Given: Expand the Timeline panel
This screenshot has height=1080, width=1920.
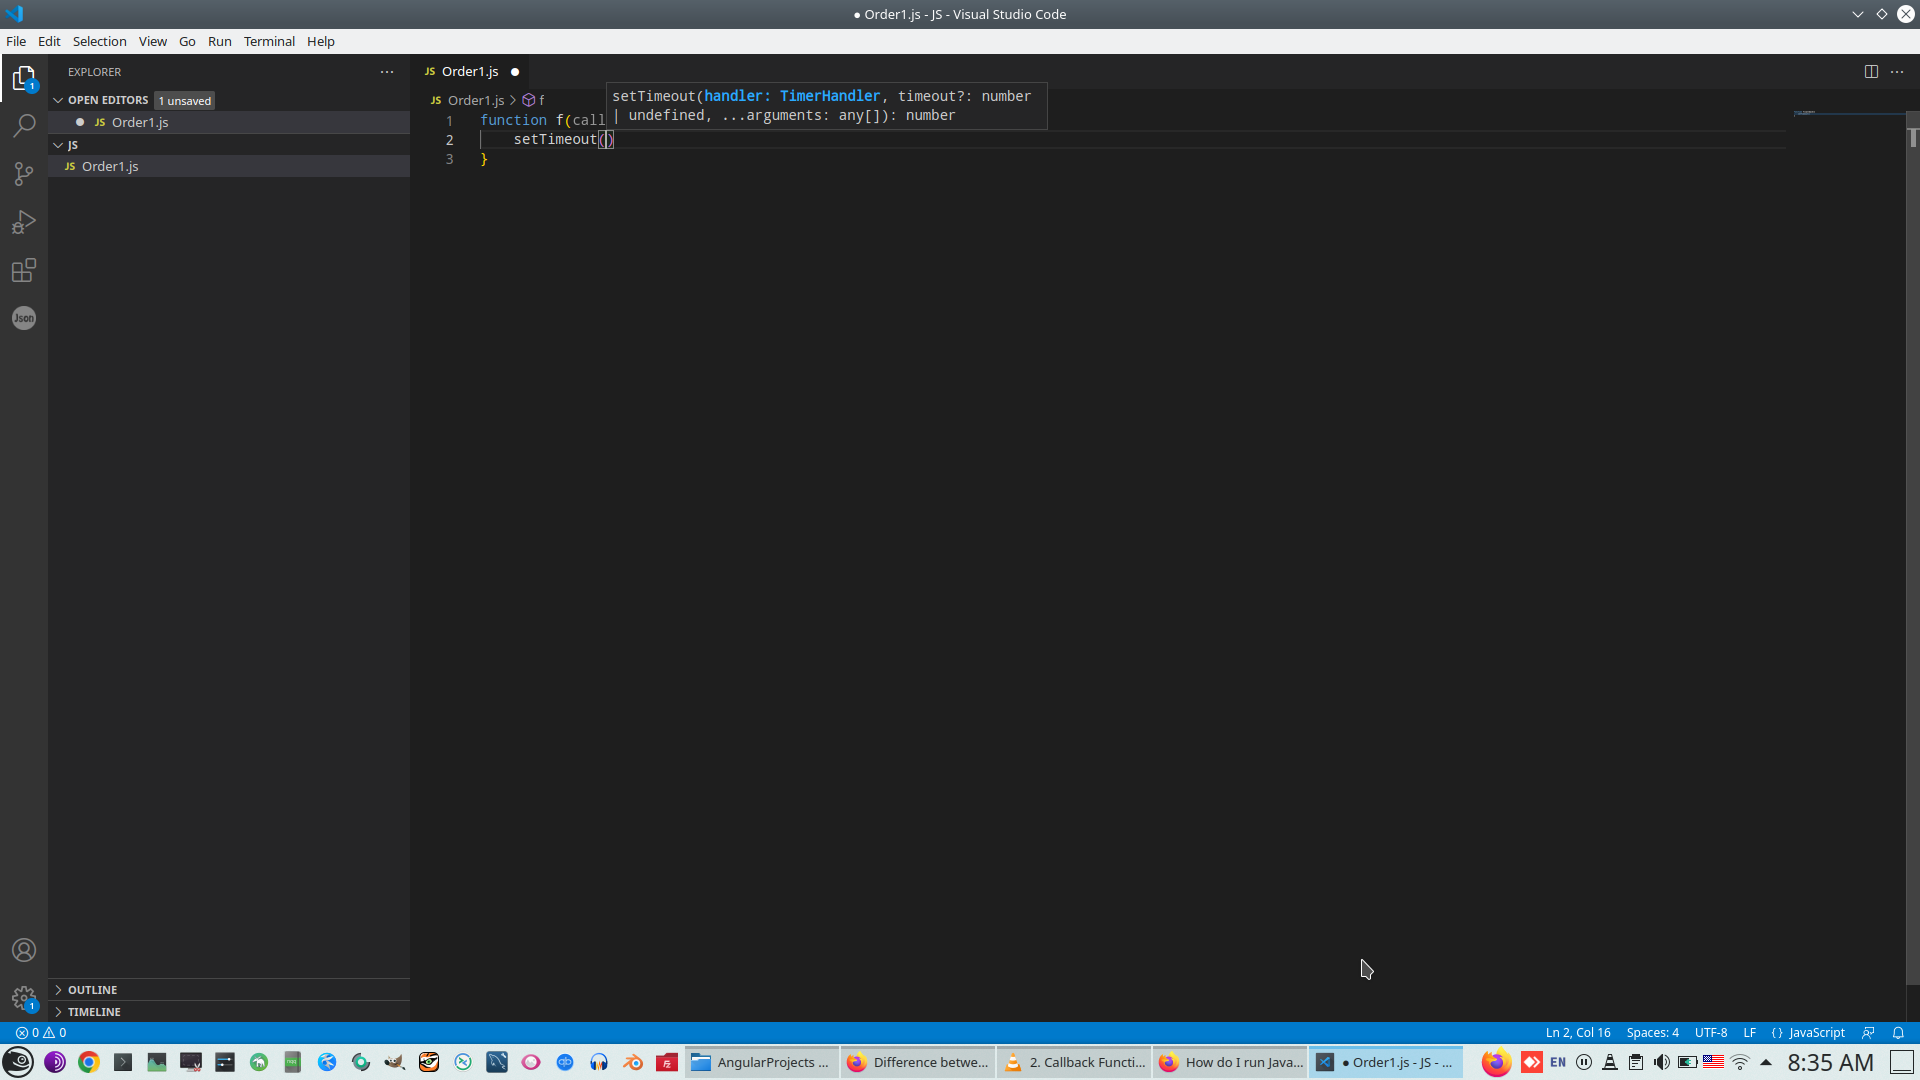Looking at the screenshot, I should pos(94,1012).
